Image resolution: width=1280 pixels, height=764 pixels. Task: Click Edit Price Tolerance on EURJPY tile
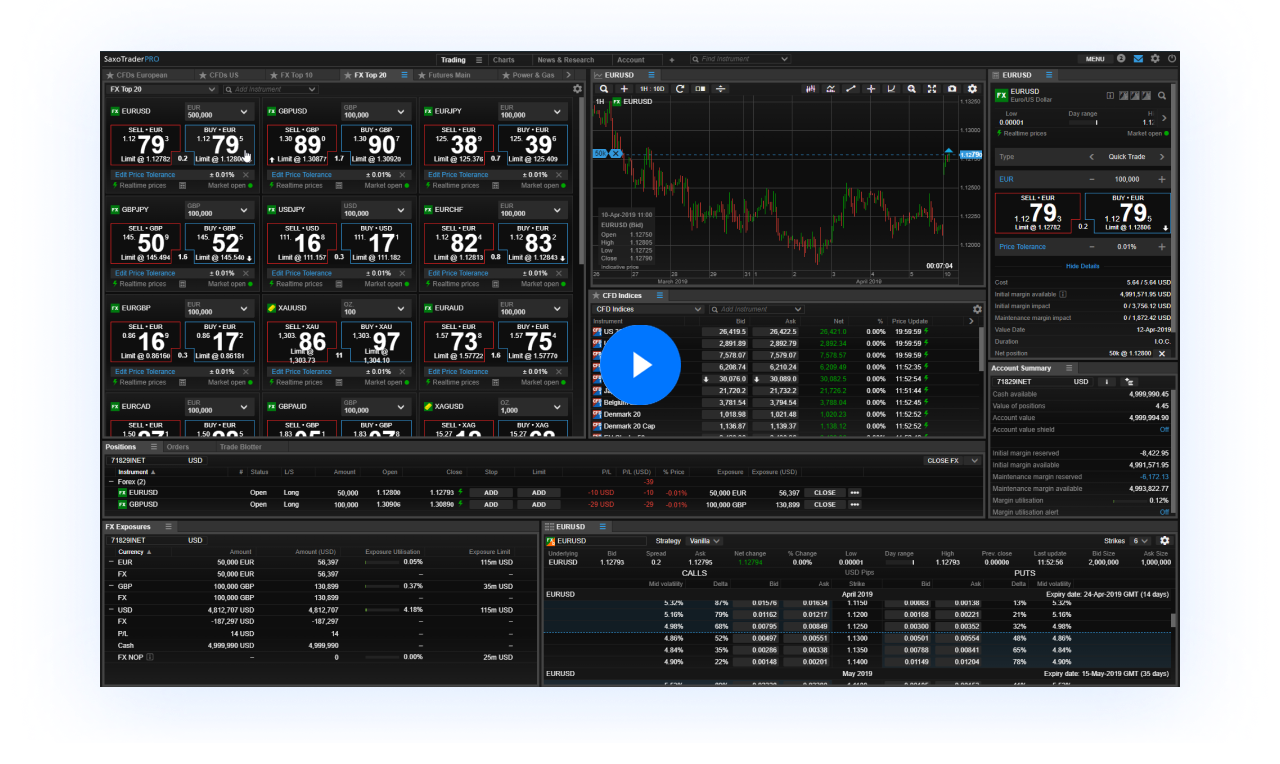pyautogui.click(x=458, y=174)
